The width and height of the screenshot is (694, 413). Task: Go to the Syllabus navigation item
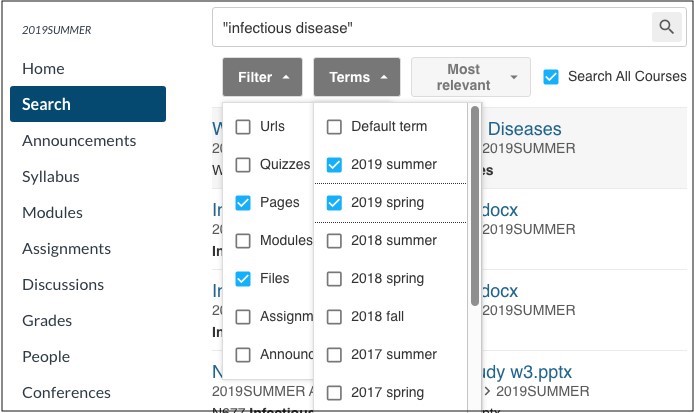51,177
